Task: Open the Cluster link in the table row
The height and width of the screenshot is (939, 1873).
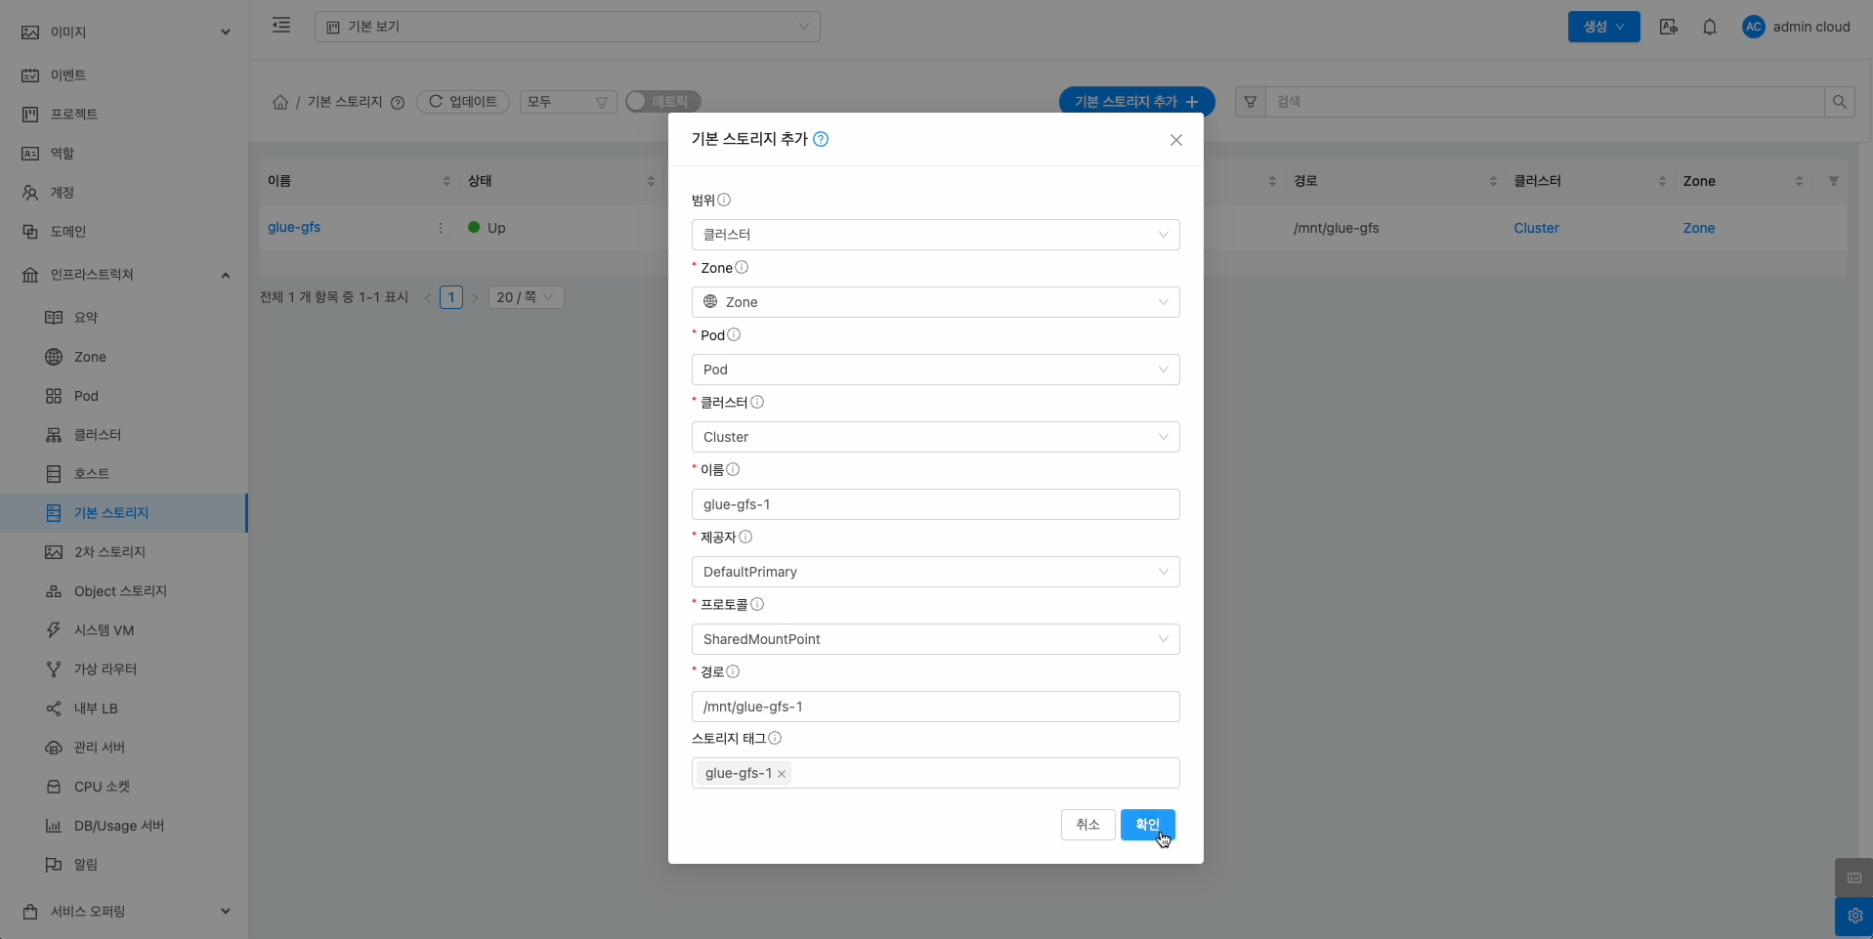Action: (1536, 228)
